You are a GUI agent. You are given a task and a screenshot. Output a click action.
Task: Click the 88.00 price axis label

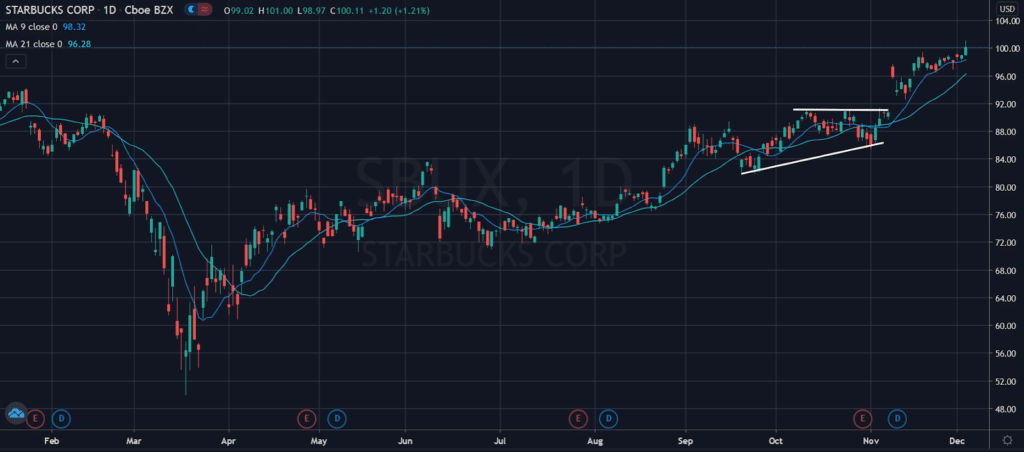pos(1004,132)
